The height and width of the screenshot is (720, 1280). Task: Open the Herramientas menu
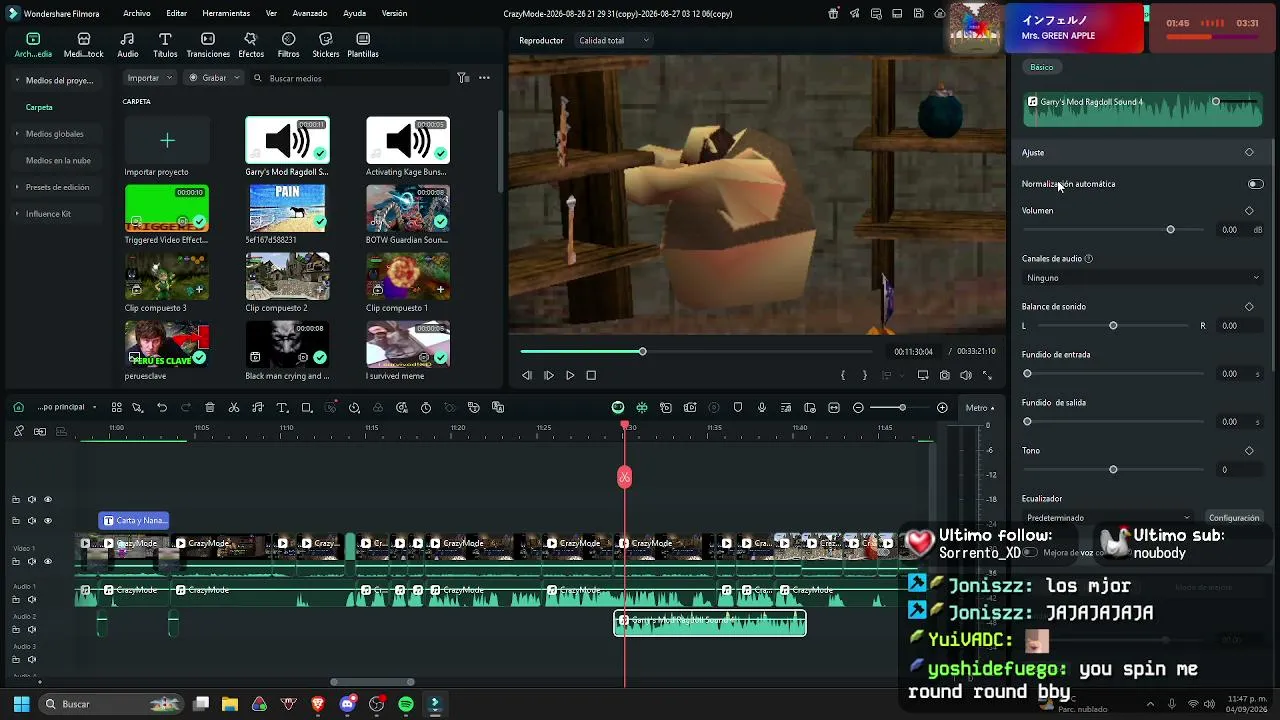click(226, 14)
